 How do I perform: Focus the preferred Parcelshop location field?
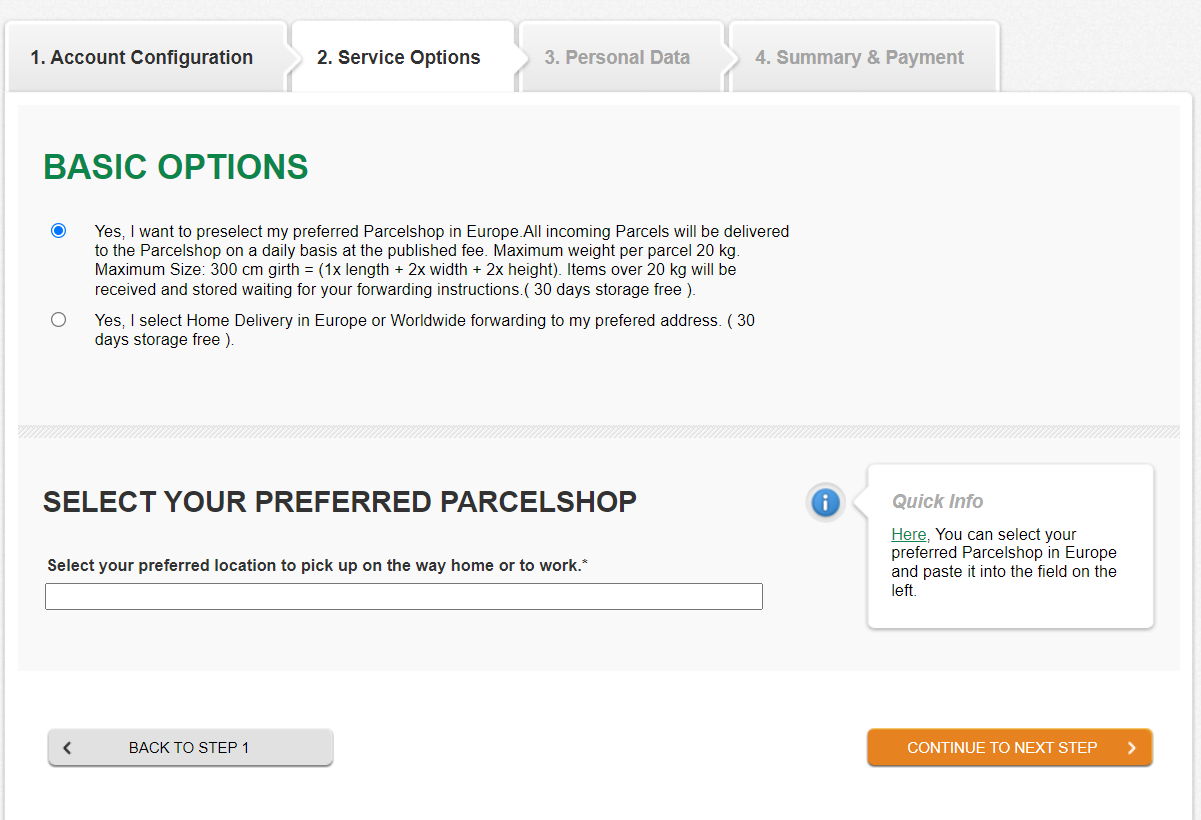pyautogui.click(x=404, y=597)
